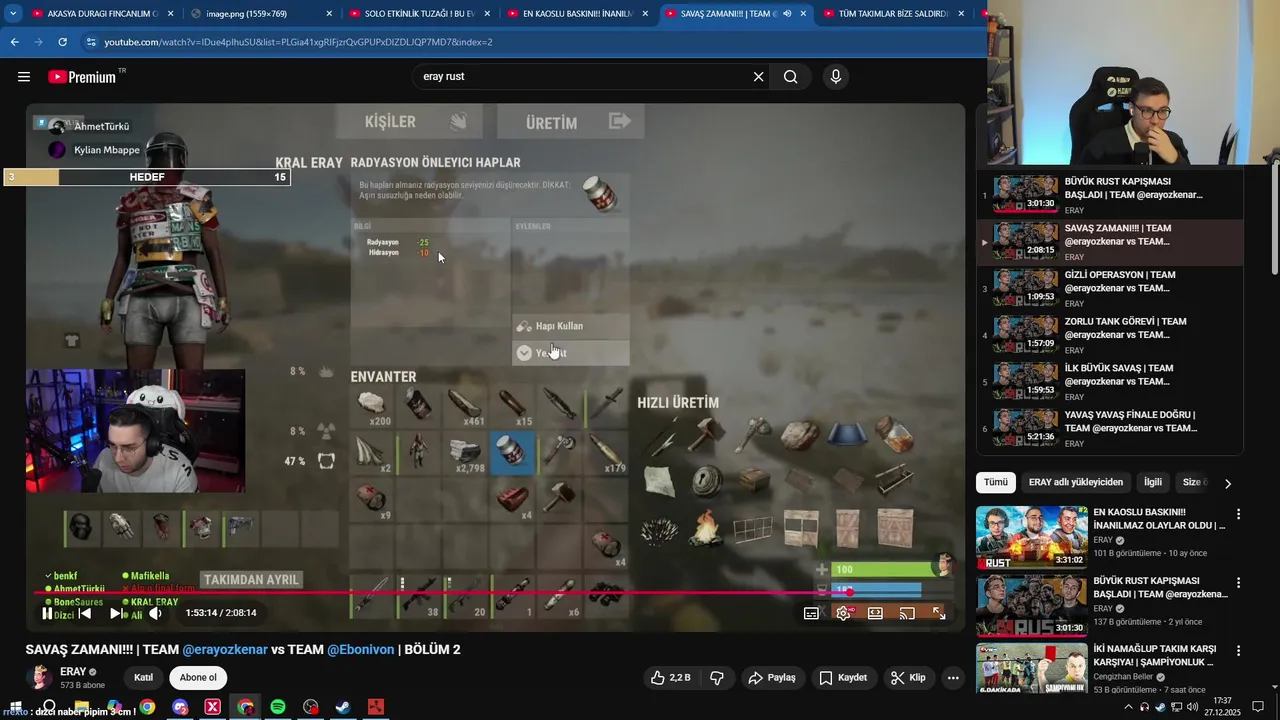1280x720 pixels.
Task: Skip to previous playlist video
Action: tap(85, 613)
